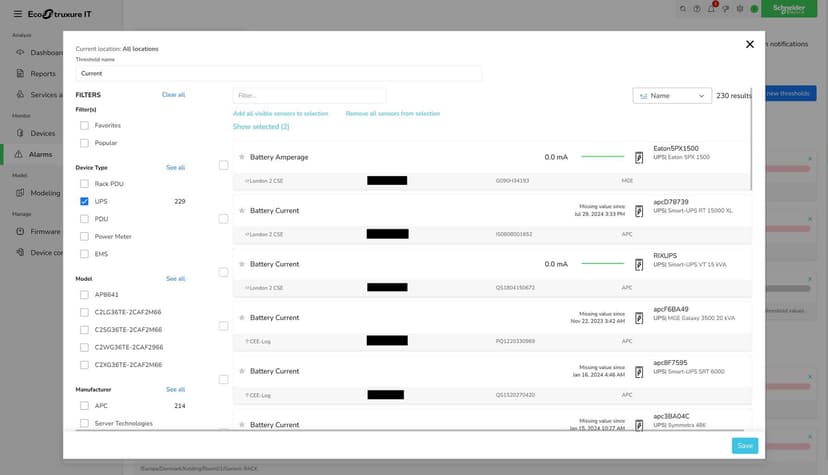This screenshot has width=828, height=475.
Task: Expand Manufacturer list with See all
Action: point(175,390)
